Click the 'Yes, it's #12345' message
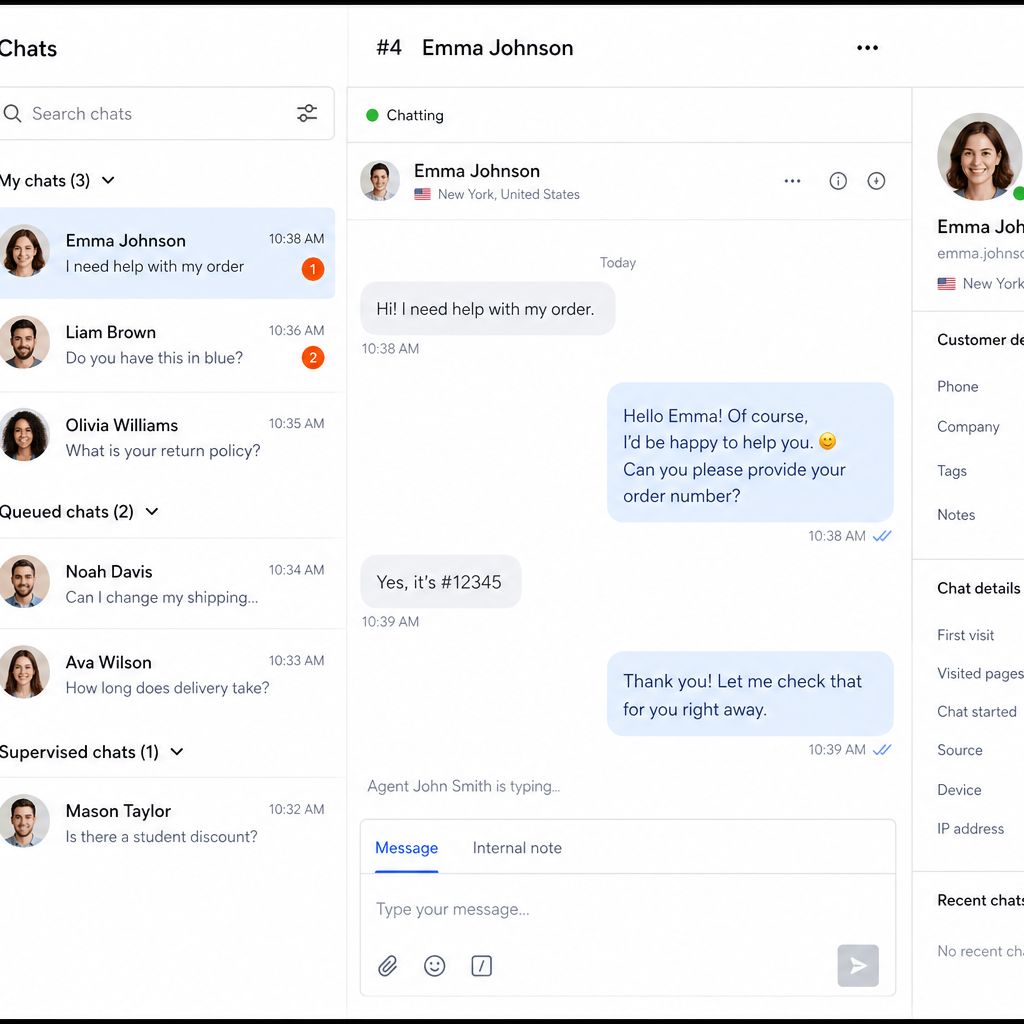 (x=441, y=582)
